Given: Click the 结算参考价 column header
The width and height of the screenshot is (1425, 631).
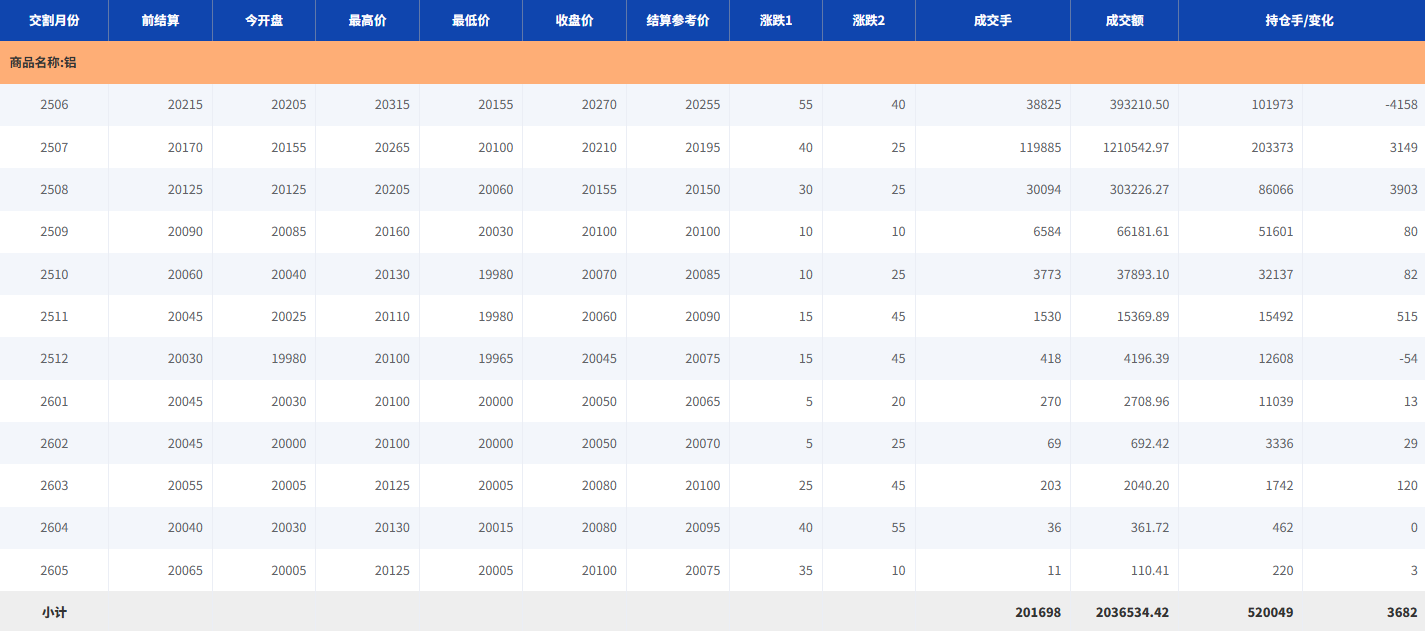Looking at the screenshot, I should coord(678,20).
